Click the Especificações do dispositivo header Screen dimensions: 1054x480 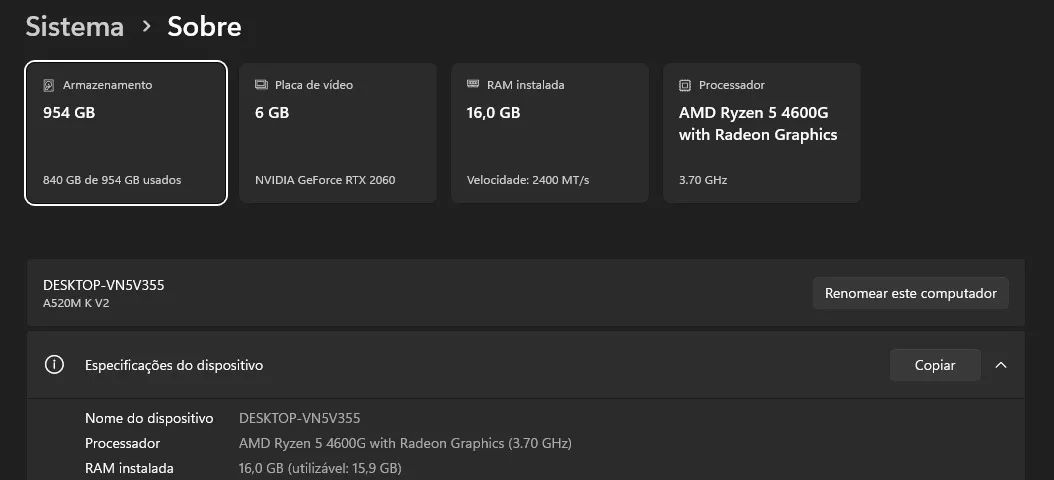[x=526, y=365]
